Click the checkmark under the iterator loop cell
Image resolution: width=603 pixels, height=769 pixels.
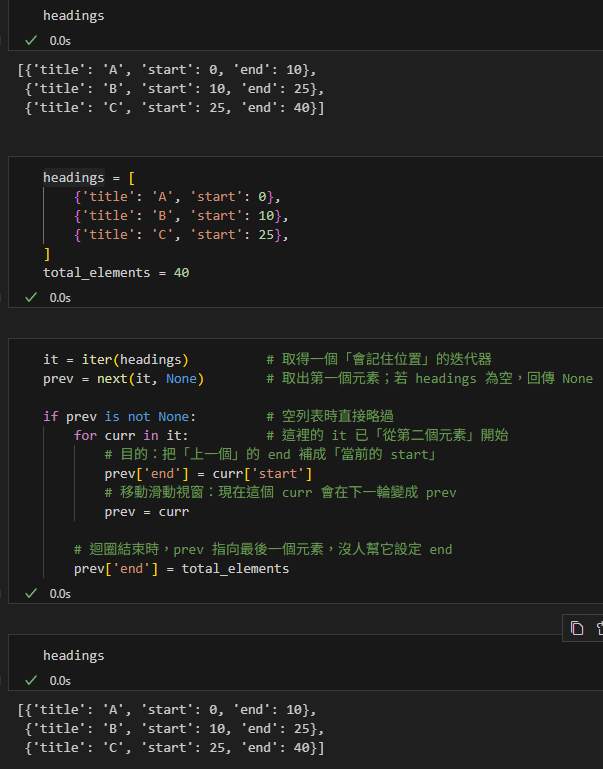point(31,593)
